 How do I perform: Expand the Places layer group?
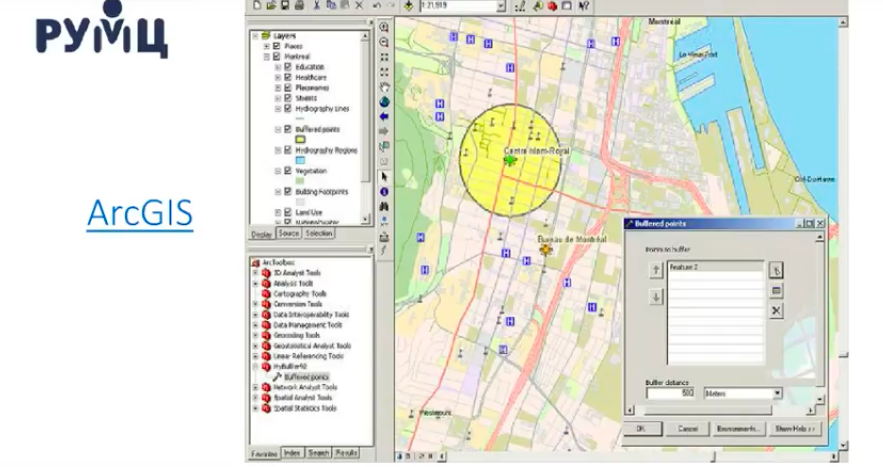[266, 46]
